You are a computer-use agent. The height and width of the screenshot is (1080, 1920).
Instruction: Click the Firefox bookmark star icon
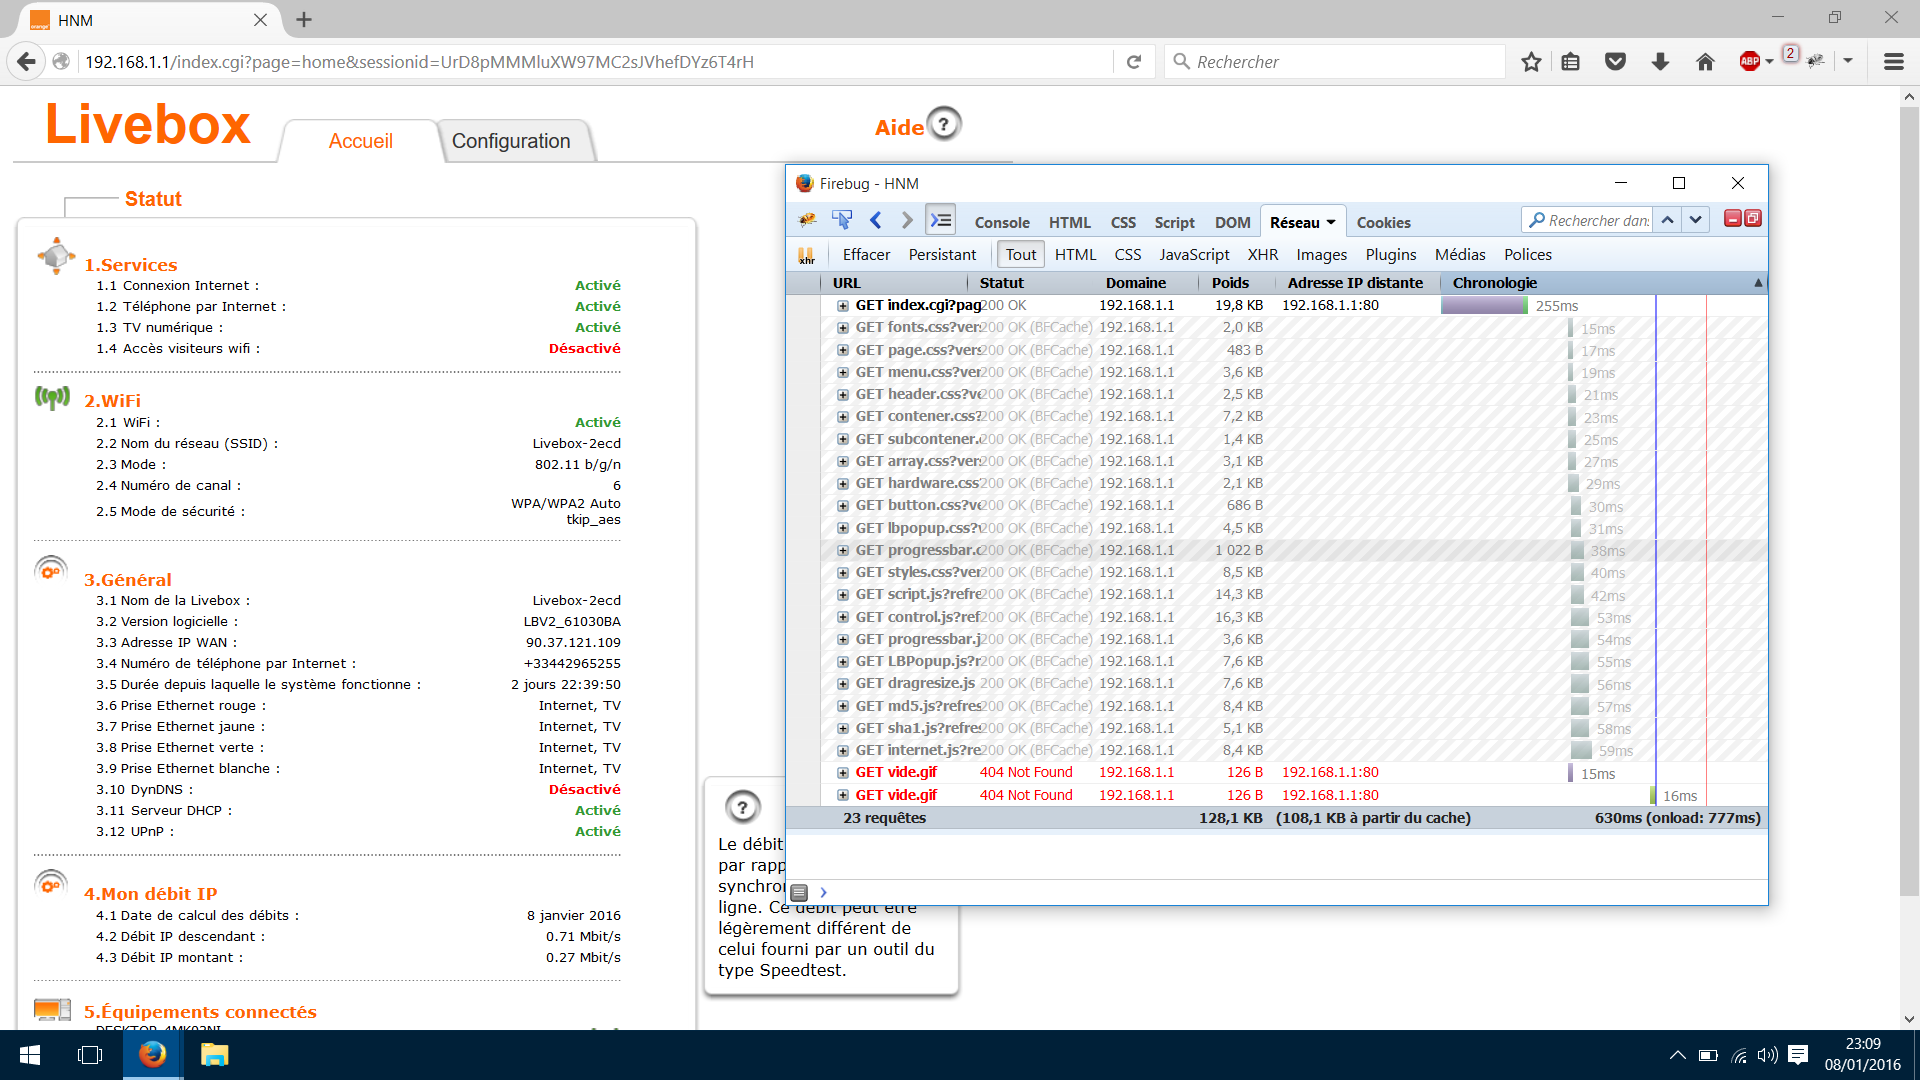[1531, 62]
